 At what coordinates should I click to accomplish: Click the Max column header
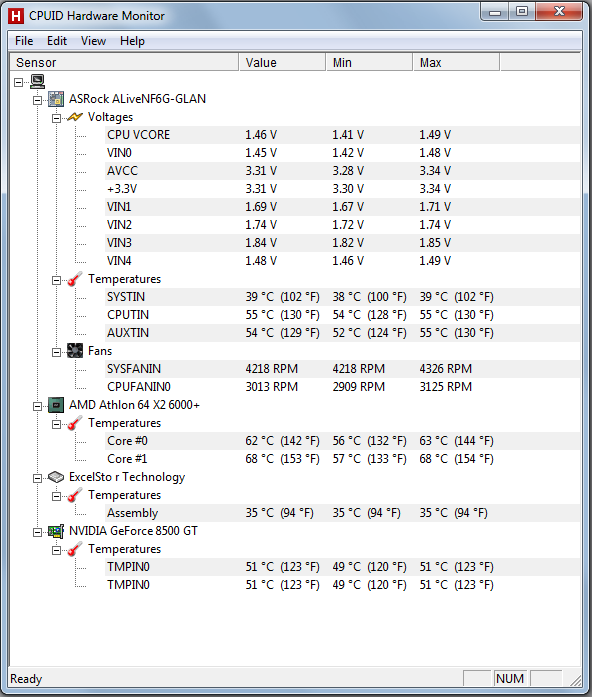click(x=456, y=63)
